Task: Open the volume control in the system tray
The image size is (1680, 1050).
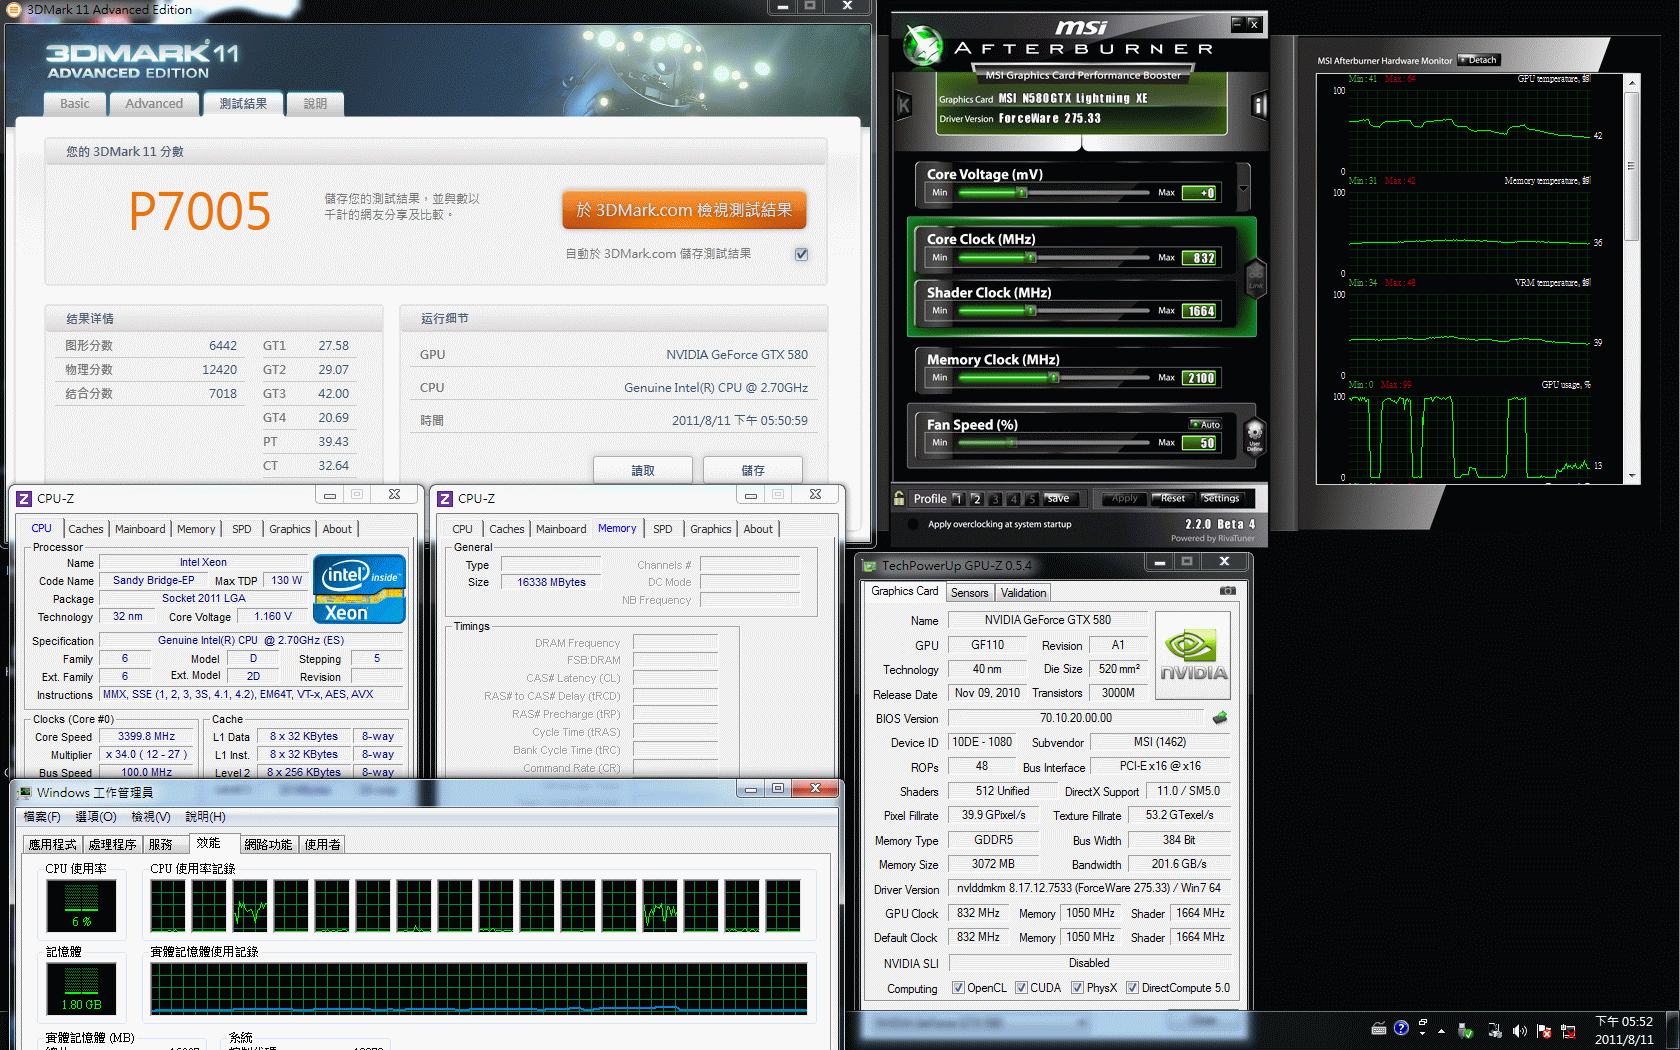Action: (x=1520, y=1030)
